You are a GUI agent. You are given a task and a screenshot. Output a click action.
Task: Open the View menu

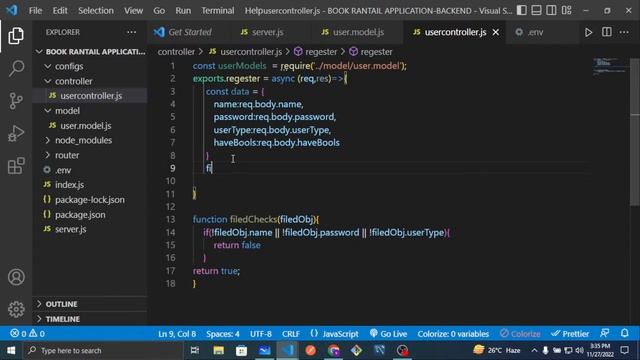coord(133,11)
